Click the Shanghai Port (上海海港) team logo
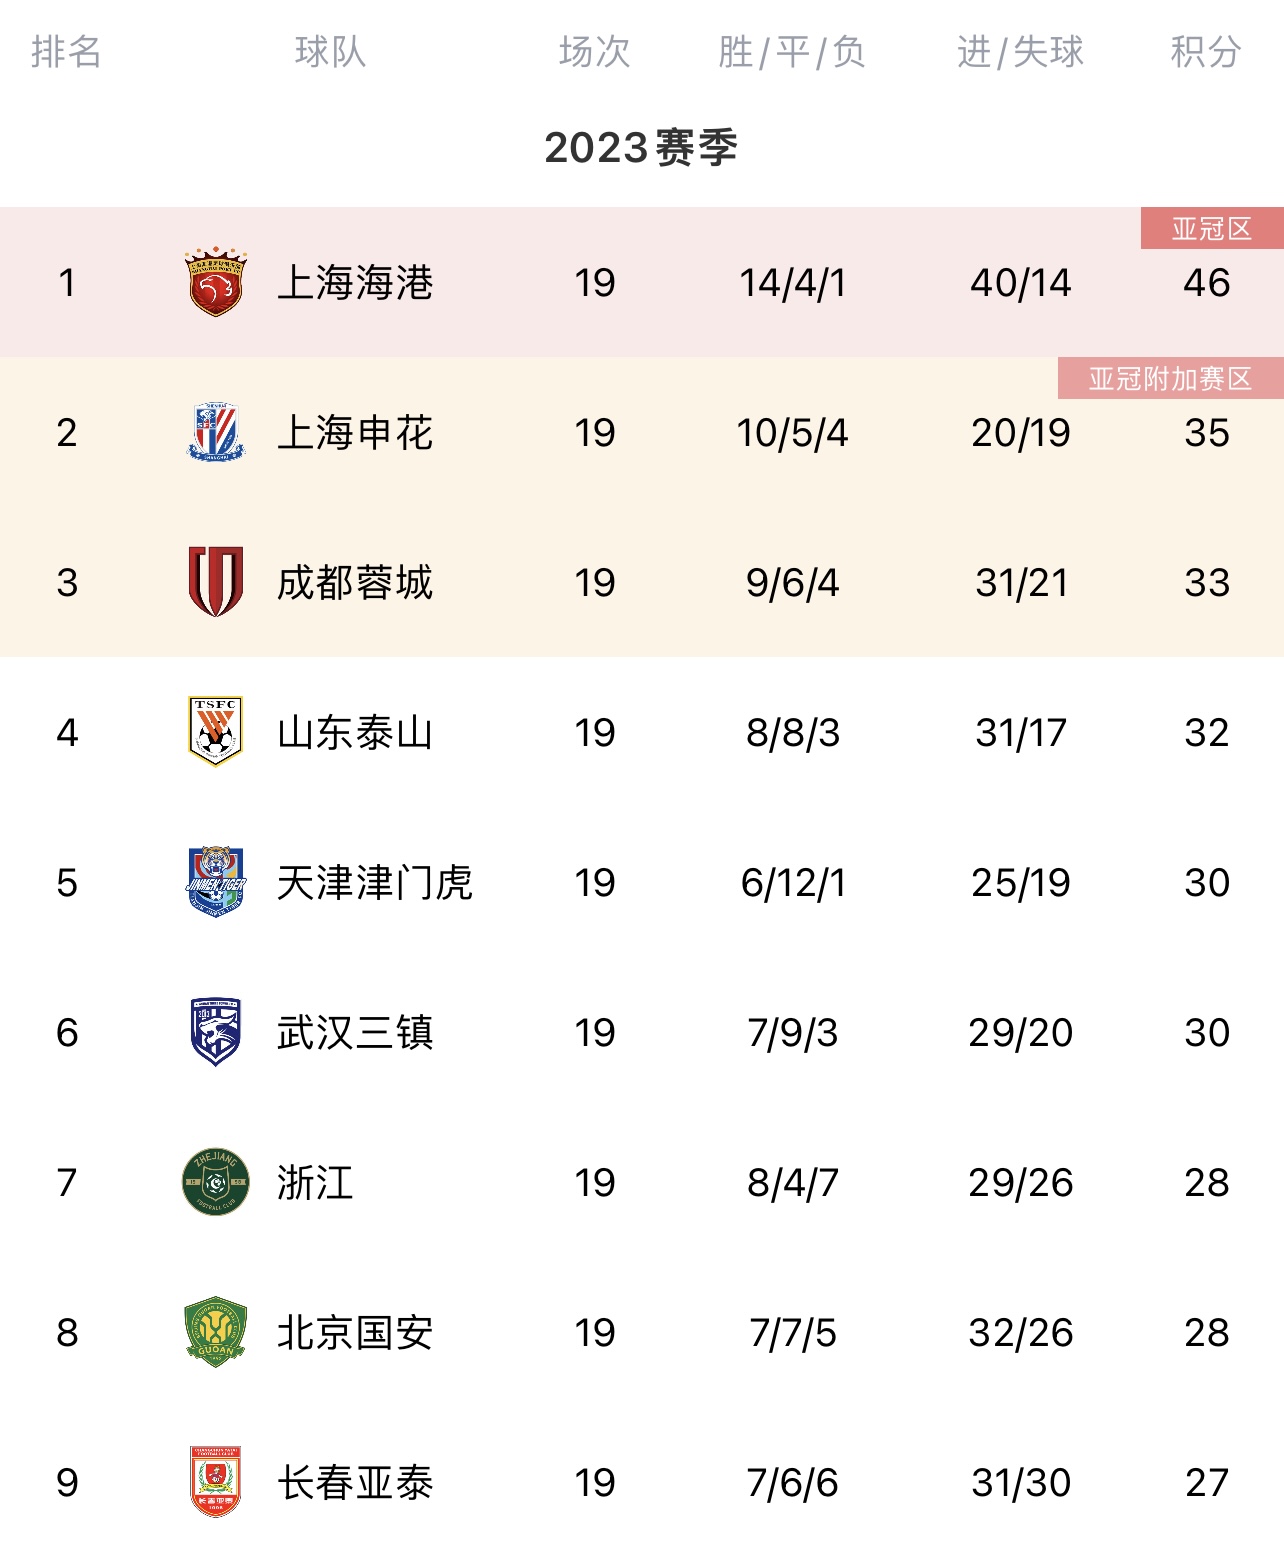 [216, 282]
